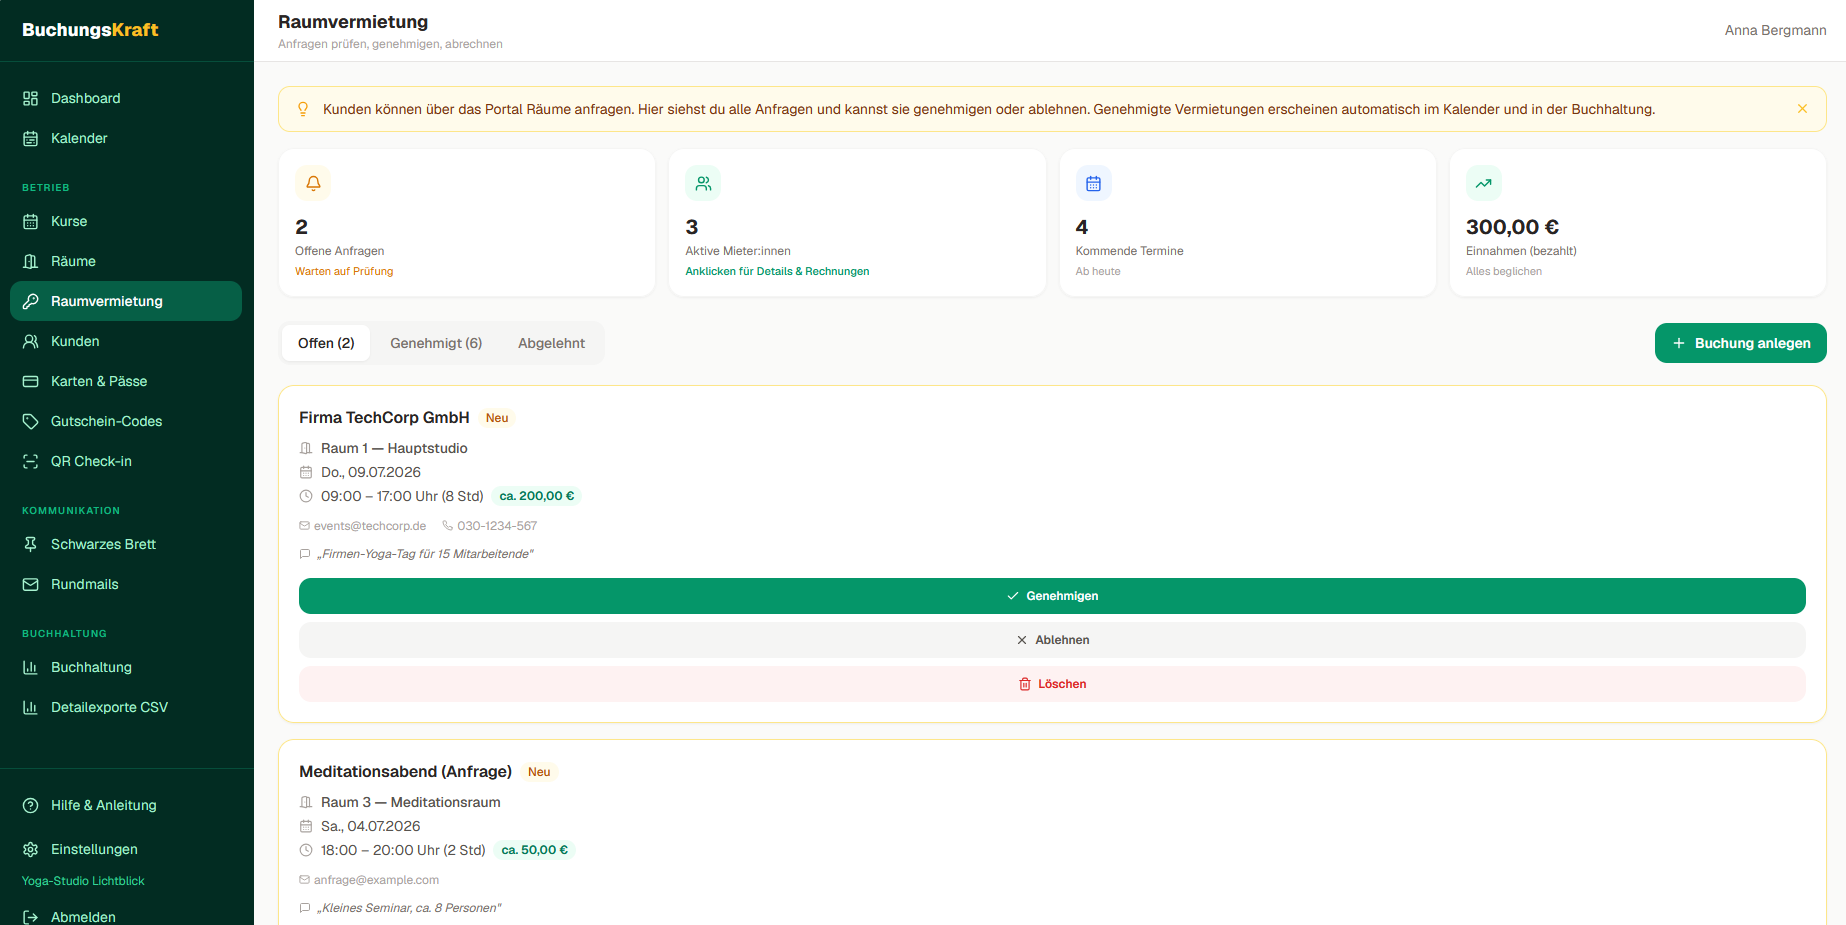
Task: Go to Gutschein-Codes
Action: pyautogui.click(x=126, y=421)
